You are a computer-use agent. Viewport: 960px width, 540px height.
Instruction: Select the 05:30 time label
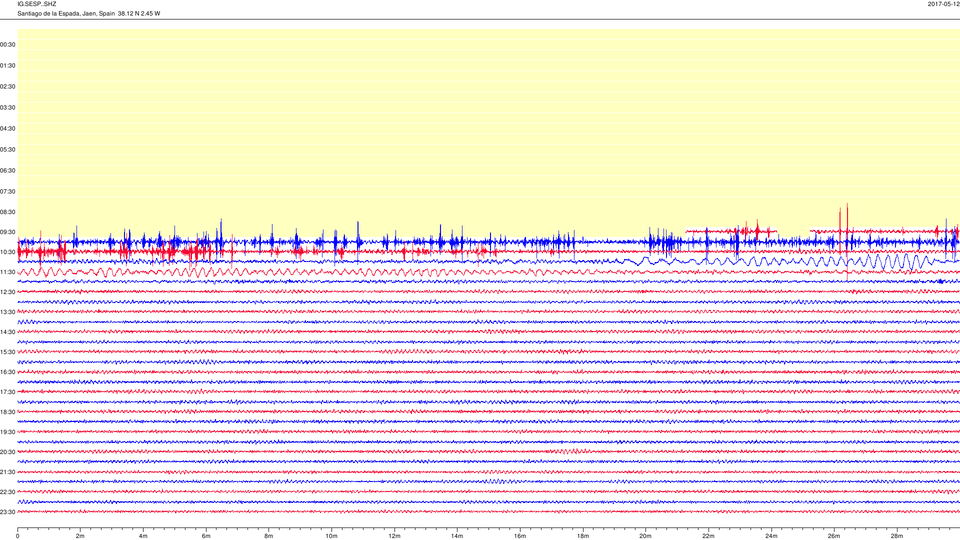pyautogui.click(x=8, y=149)
